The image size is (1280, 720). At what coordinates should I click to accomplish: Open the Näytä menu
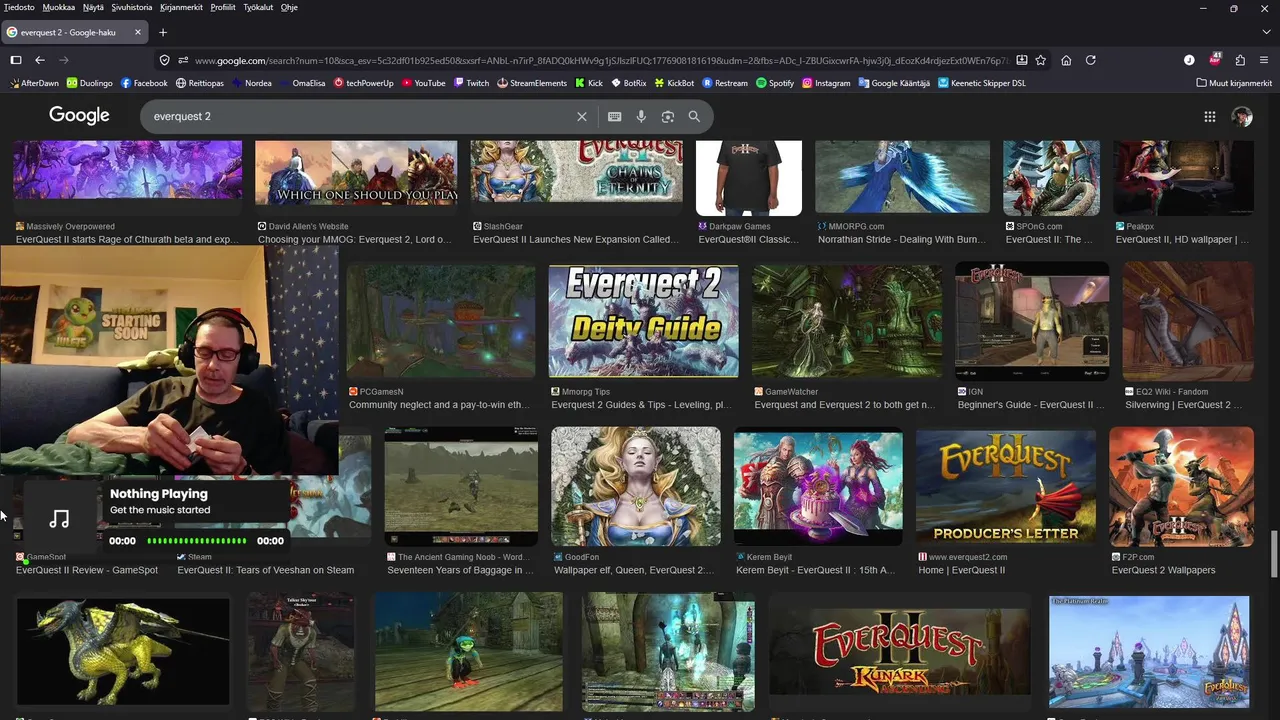click(x=93, y=7)
